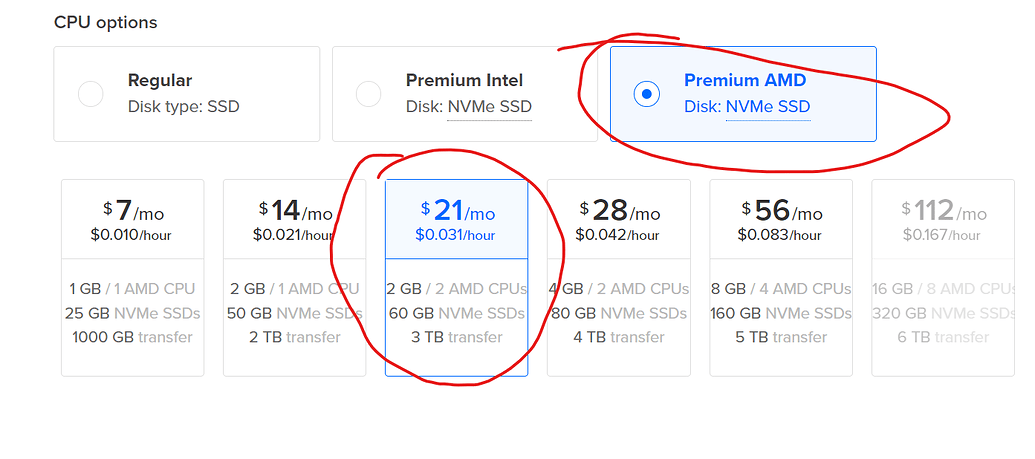This screenshot has height=459, width=1035.
Task: Click the 50 GB NVMe SSDs plan details
Action: coord(295,313)
